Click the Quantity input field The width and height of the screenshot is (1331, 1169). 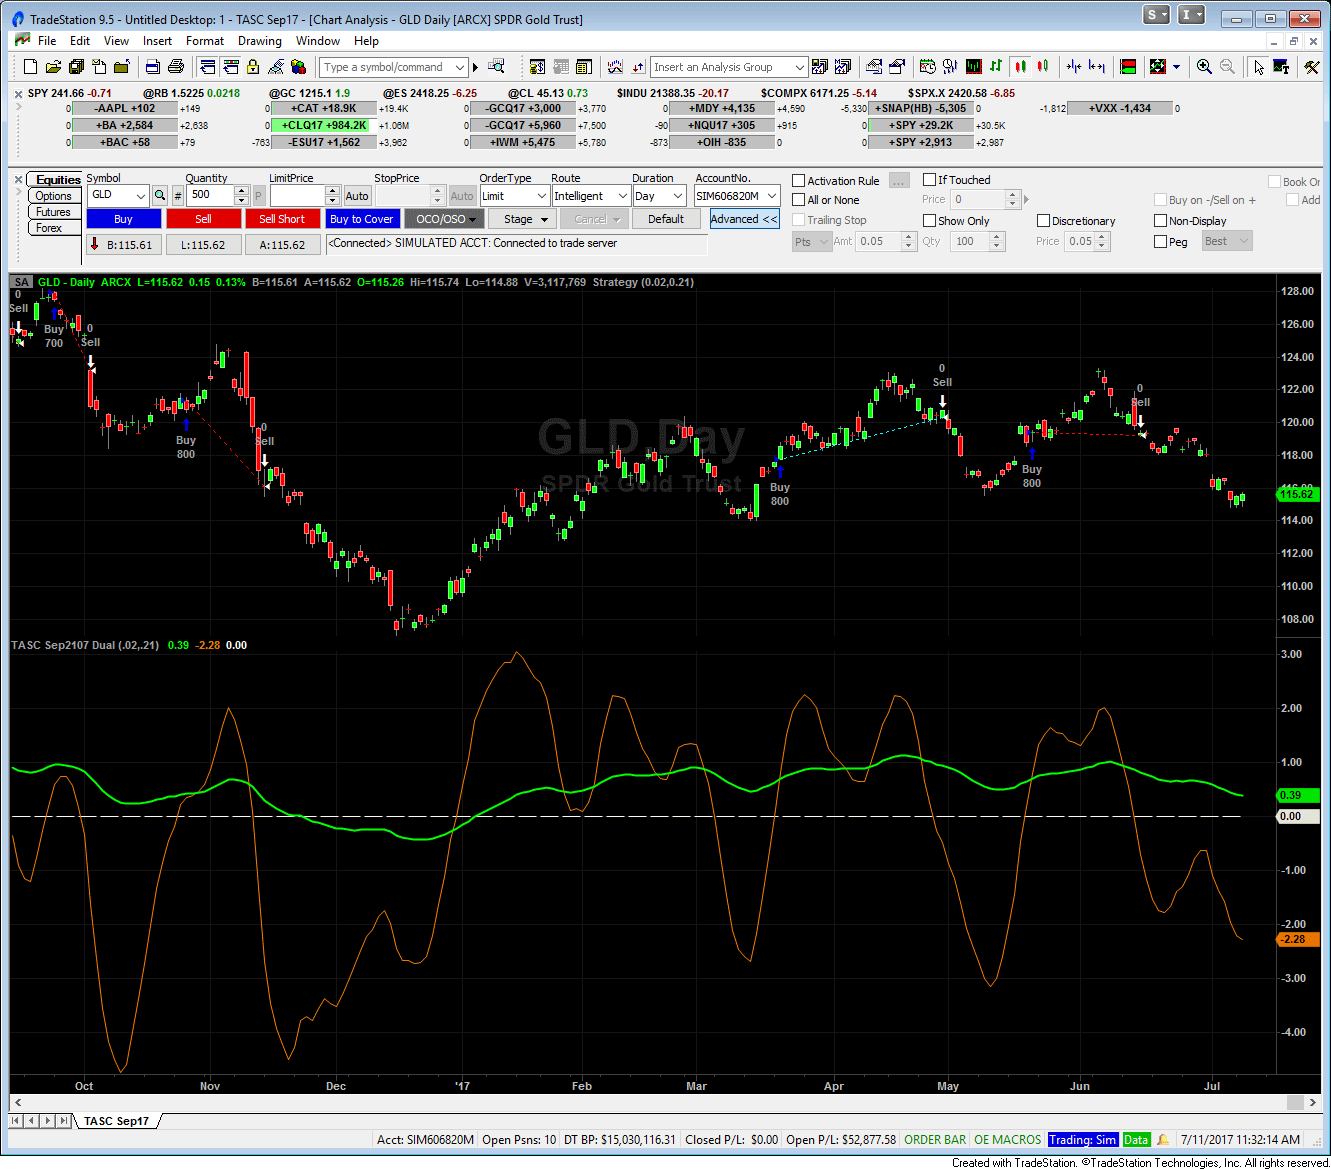click(209, 195)
